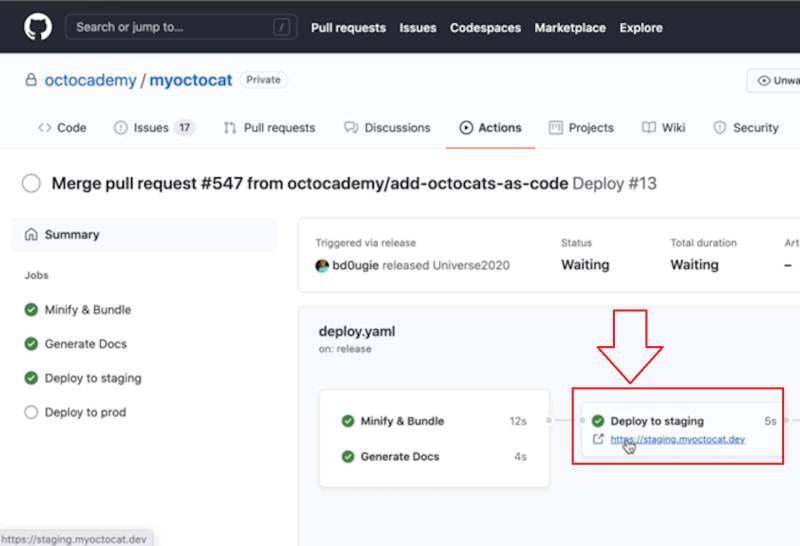The width and height of the screenshot is (800, 546).
Task: Click the 12s duration of Minify & Bundle
Action: 518,421
